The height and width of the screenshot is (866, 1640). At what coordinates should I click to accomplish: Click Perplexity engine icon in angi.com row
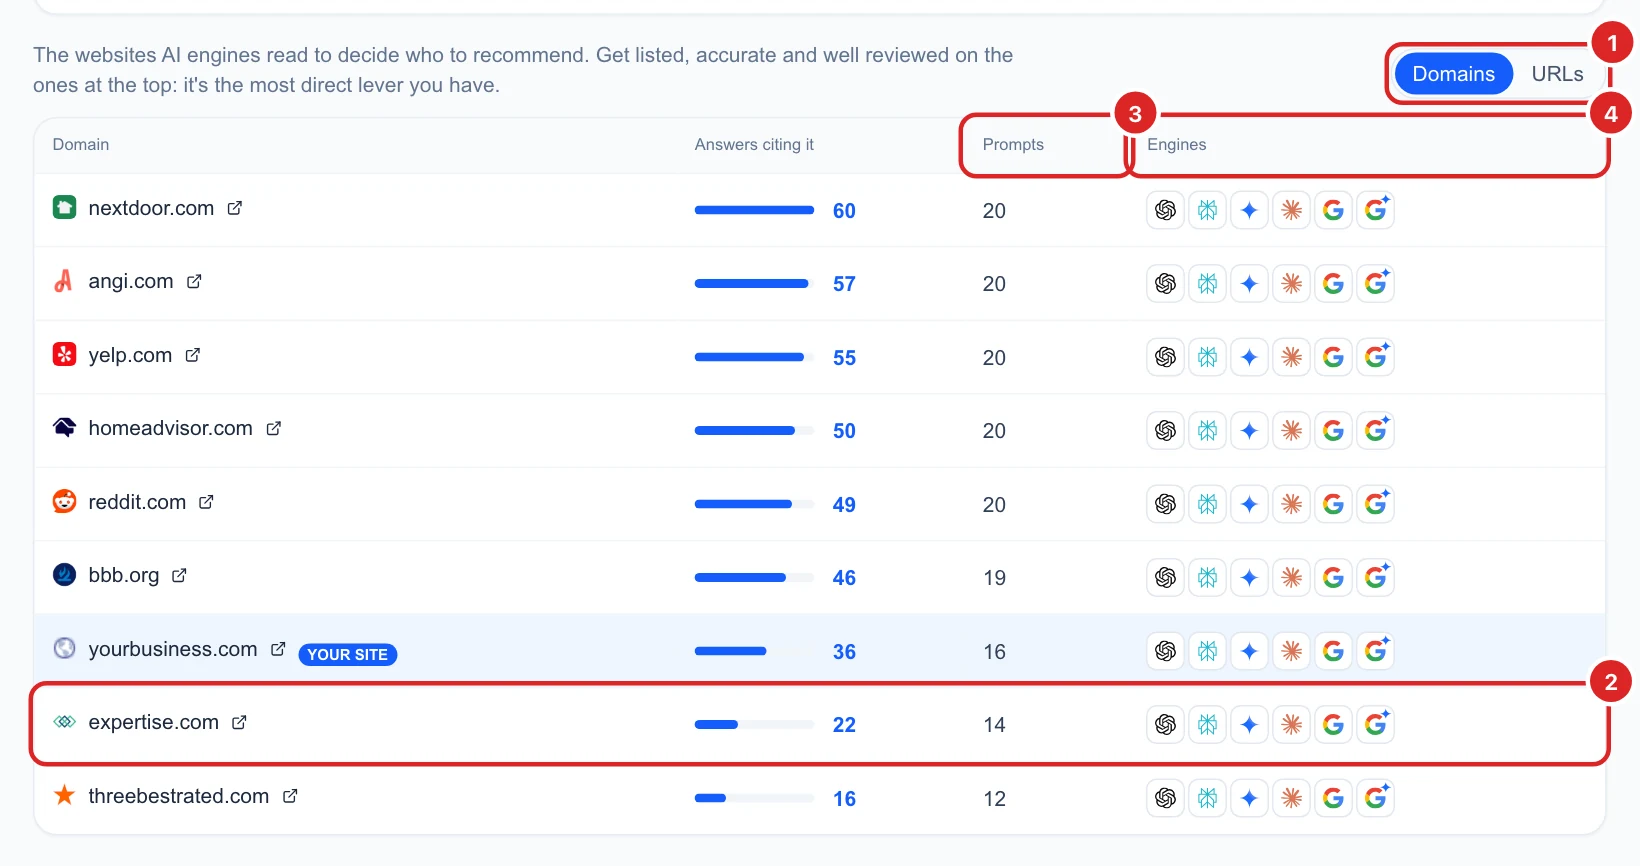1207,284
